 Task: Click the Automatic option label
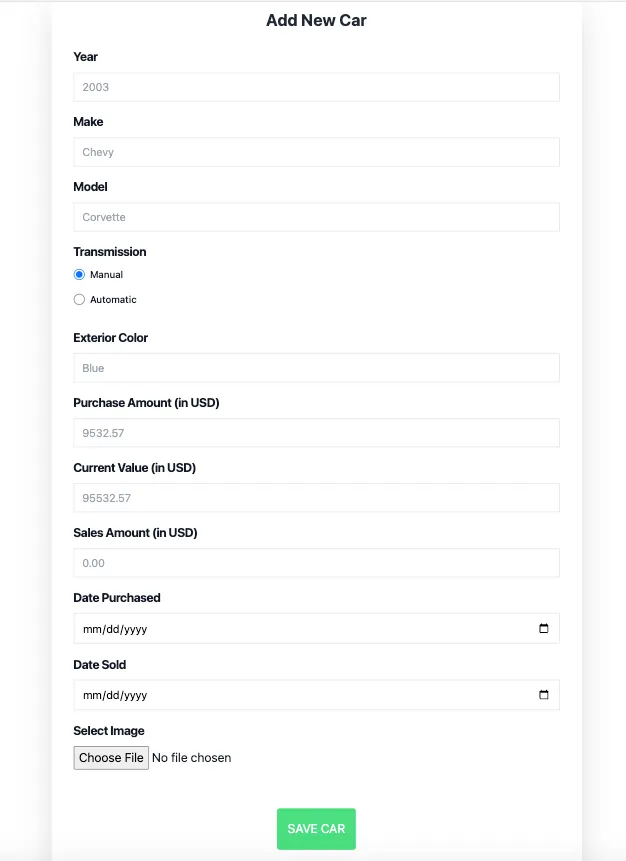pos(113,300)
